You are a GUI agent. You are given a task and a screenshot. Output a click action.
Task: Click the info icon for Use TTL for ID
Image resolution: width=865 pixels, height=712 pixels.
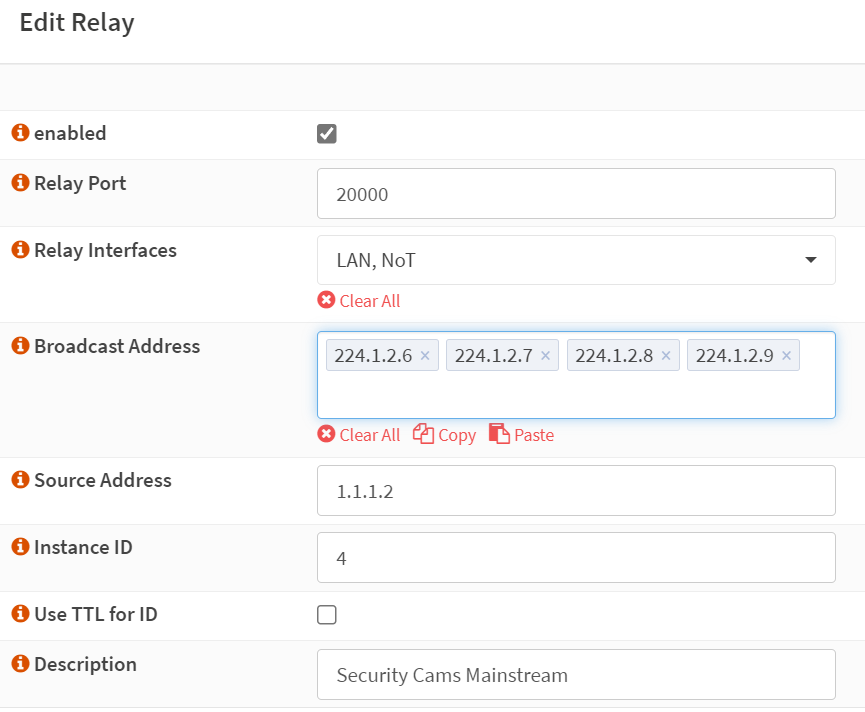20,614
